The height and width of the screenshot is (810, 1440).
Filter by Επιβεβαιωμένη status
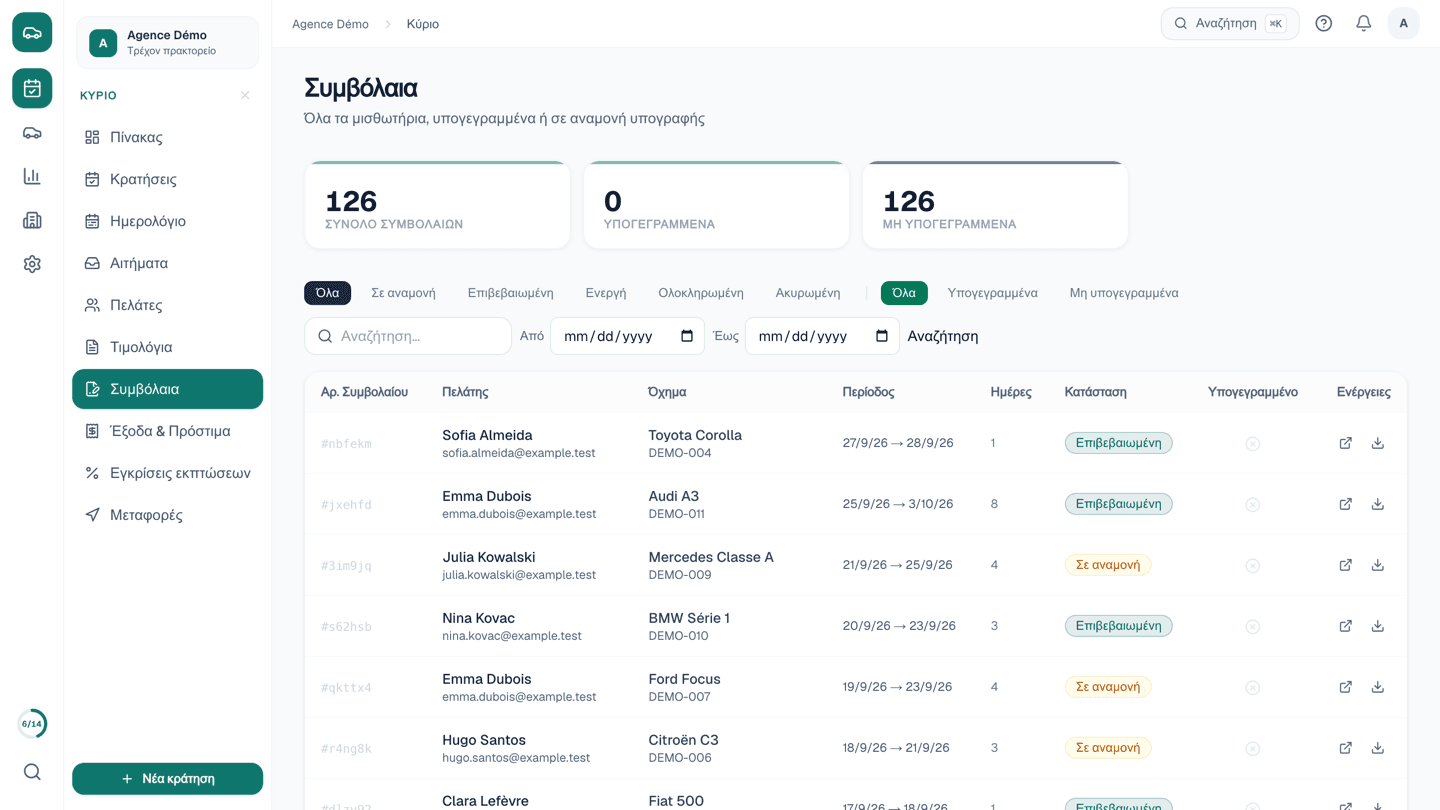510,293
